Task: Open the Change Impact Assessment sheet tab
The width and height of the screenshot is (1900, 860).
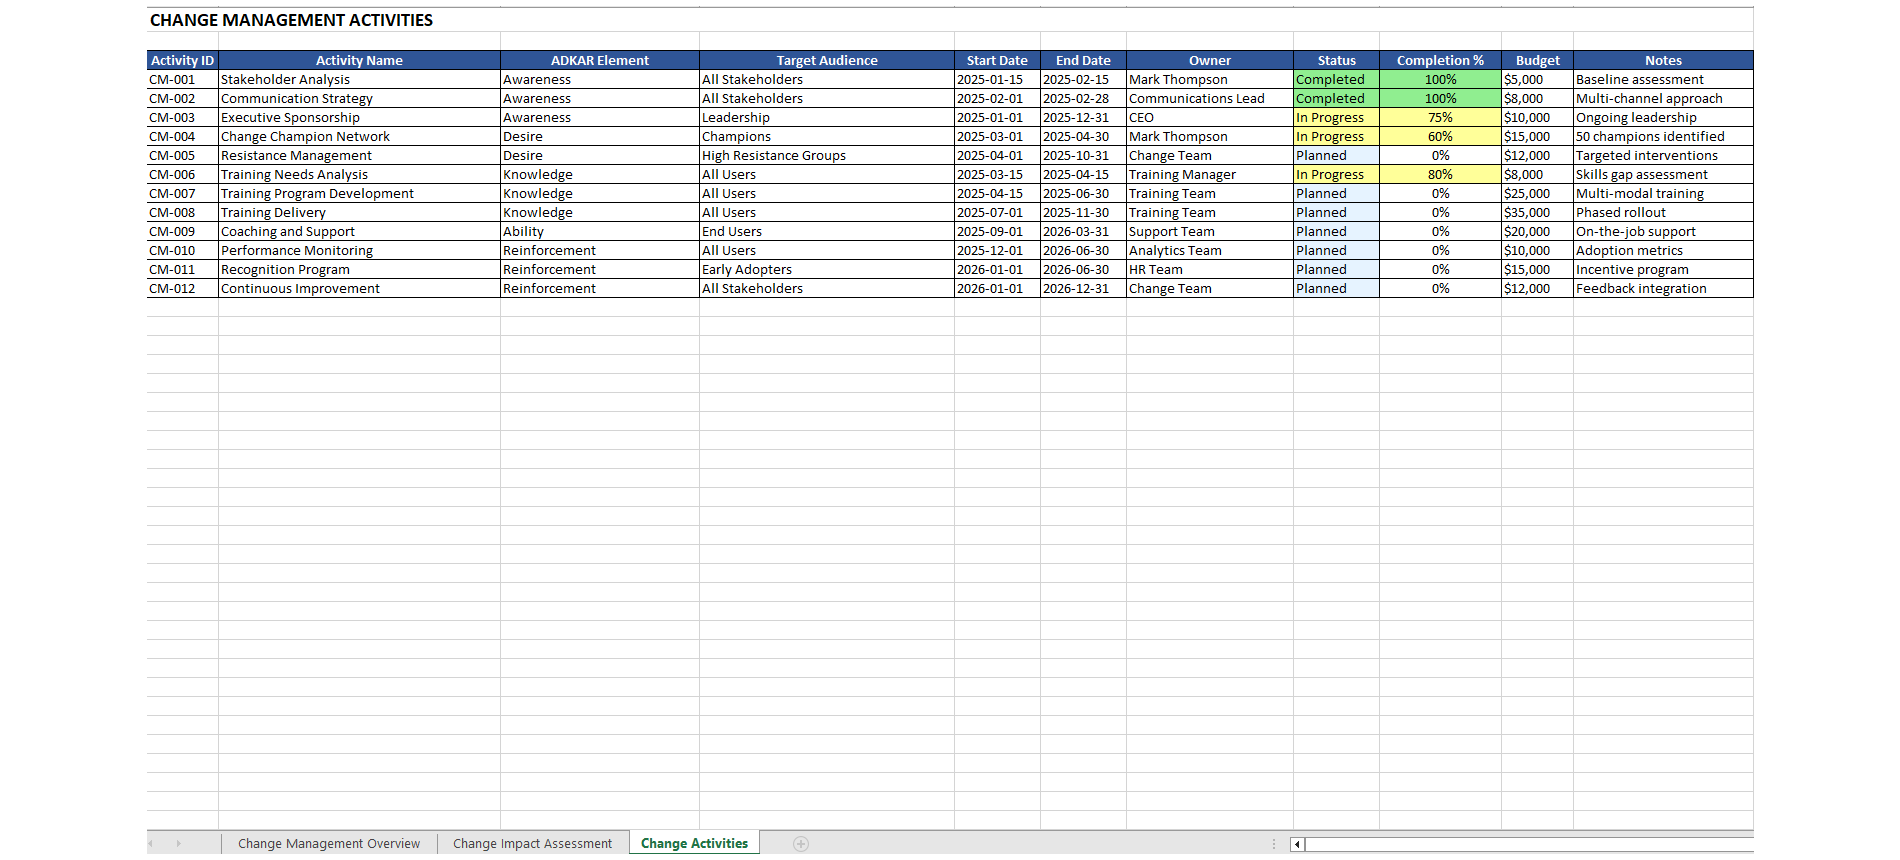Action: click(532, 844)
